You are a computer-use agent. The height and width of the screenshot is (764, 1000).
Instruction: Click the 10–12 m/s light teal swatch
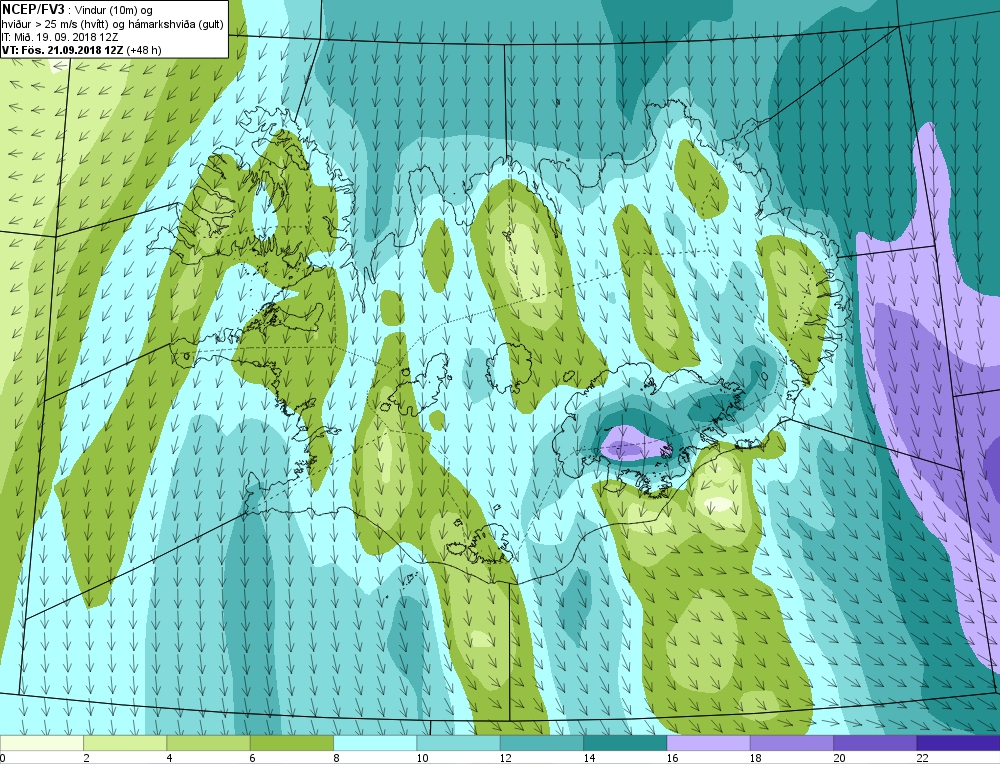coord(458,743)
